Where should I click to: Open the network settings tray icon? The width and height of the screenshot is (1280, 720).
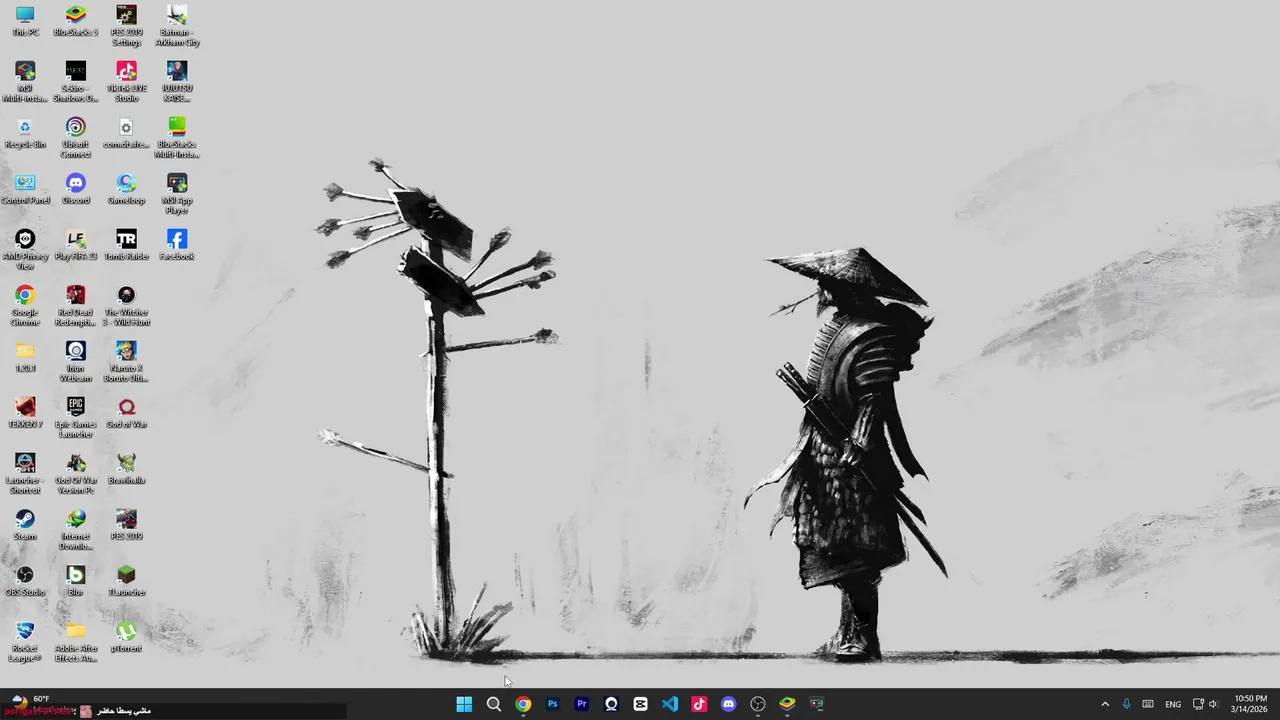(1198, 704)
